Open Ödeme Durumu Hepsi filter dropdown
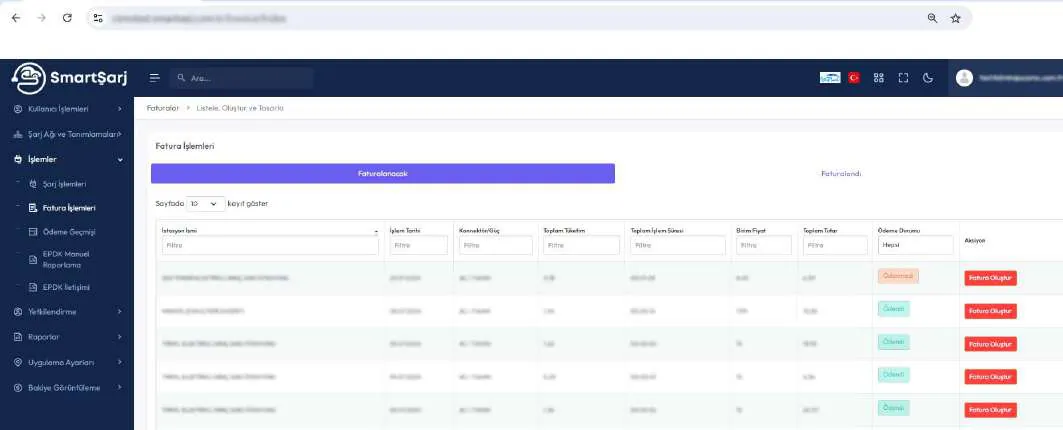The height and width of the screenshot is (430, 1063). tap(915, 245)
